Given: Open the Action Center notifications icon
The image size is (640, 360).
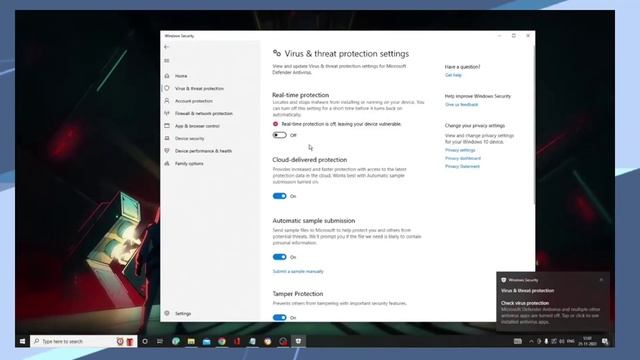Looking at the screenshot, I should [605, 341].
